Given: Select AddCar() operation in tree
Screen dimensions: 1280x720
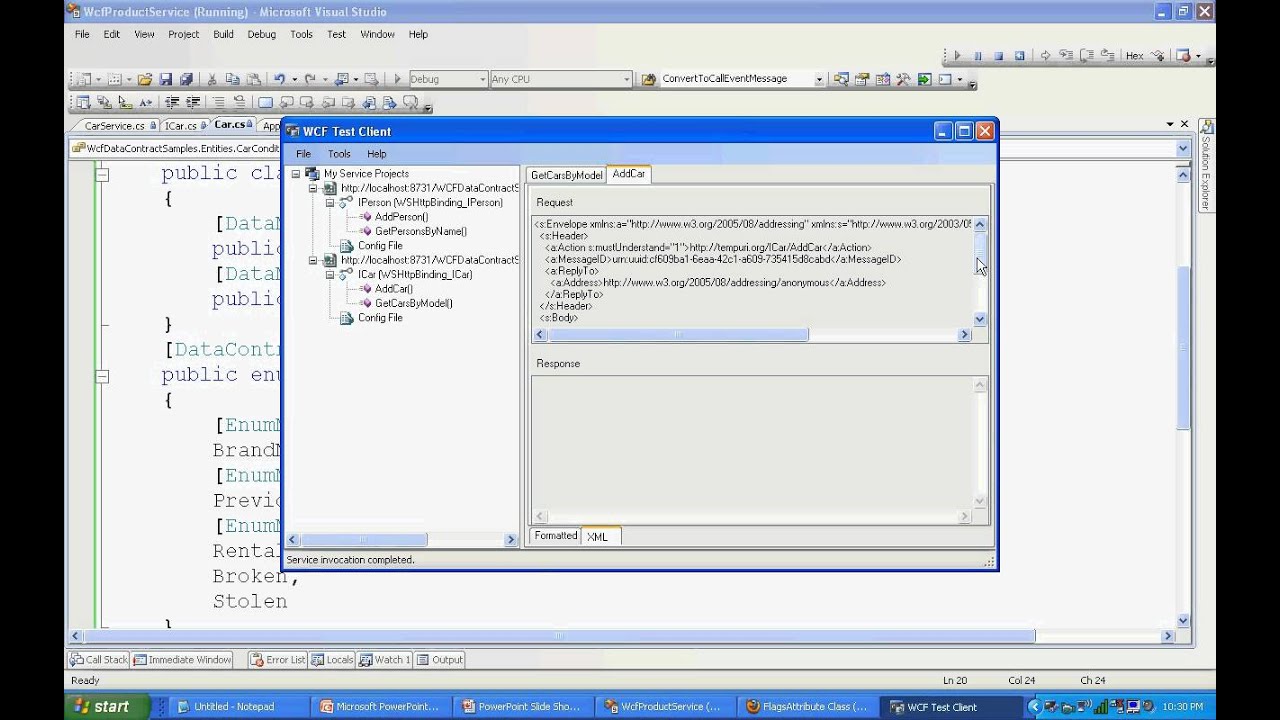Looking at the screenshot, I should pyautogui.click(x=393, y=289).
